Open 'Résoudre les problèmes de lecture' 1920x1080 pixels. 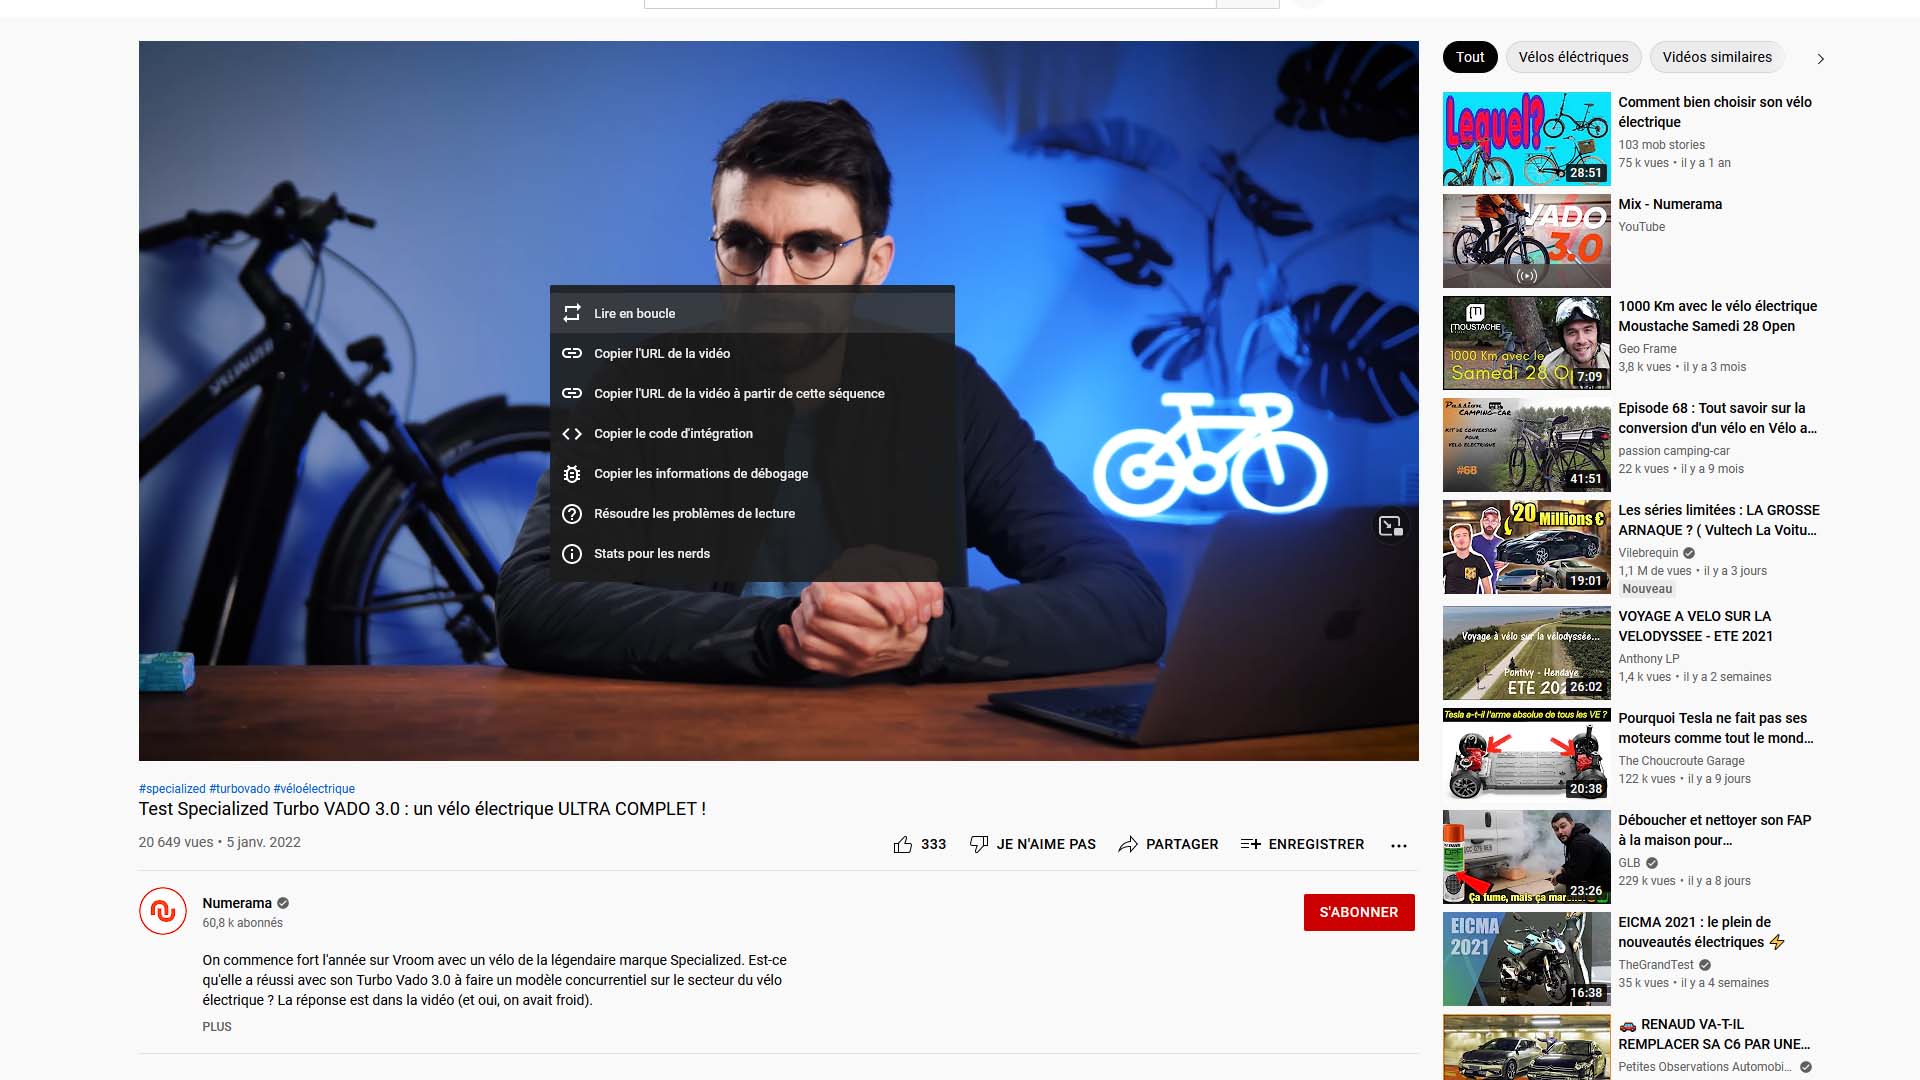[x=752, y=513]
